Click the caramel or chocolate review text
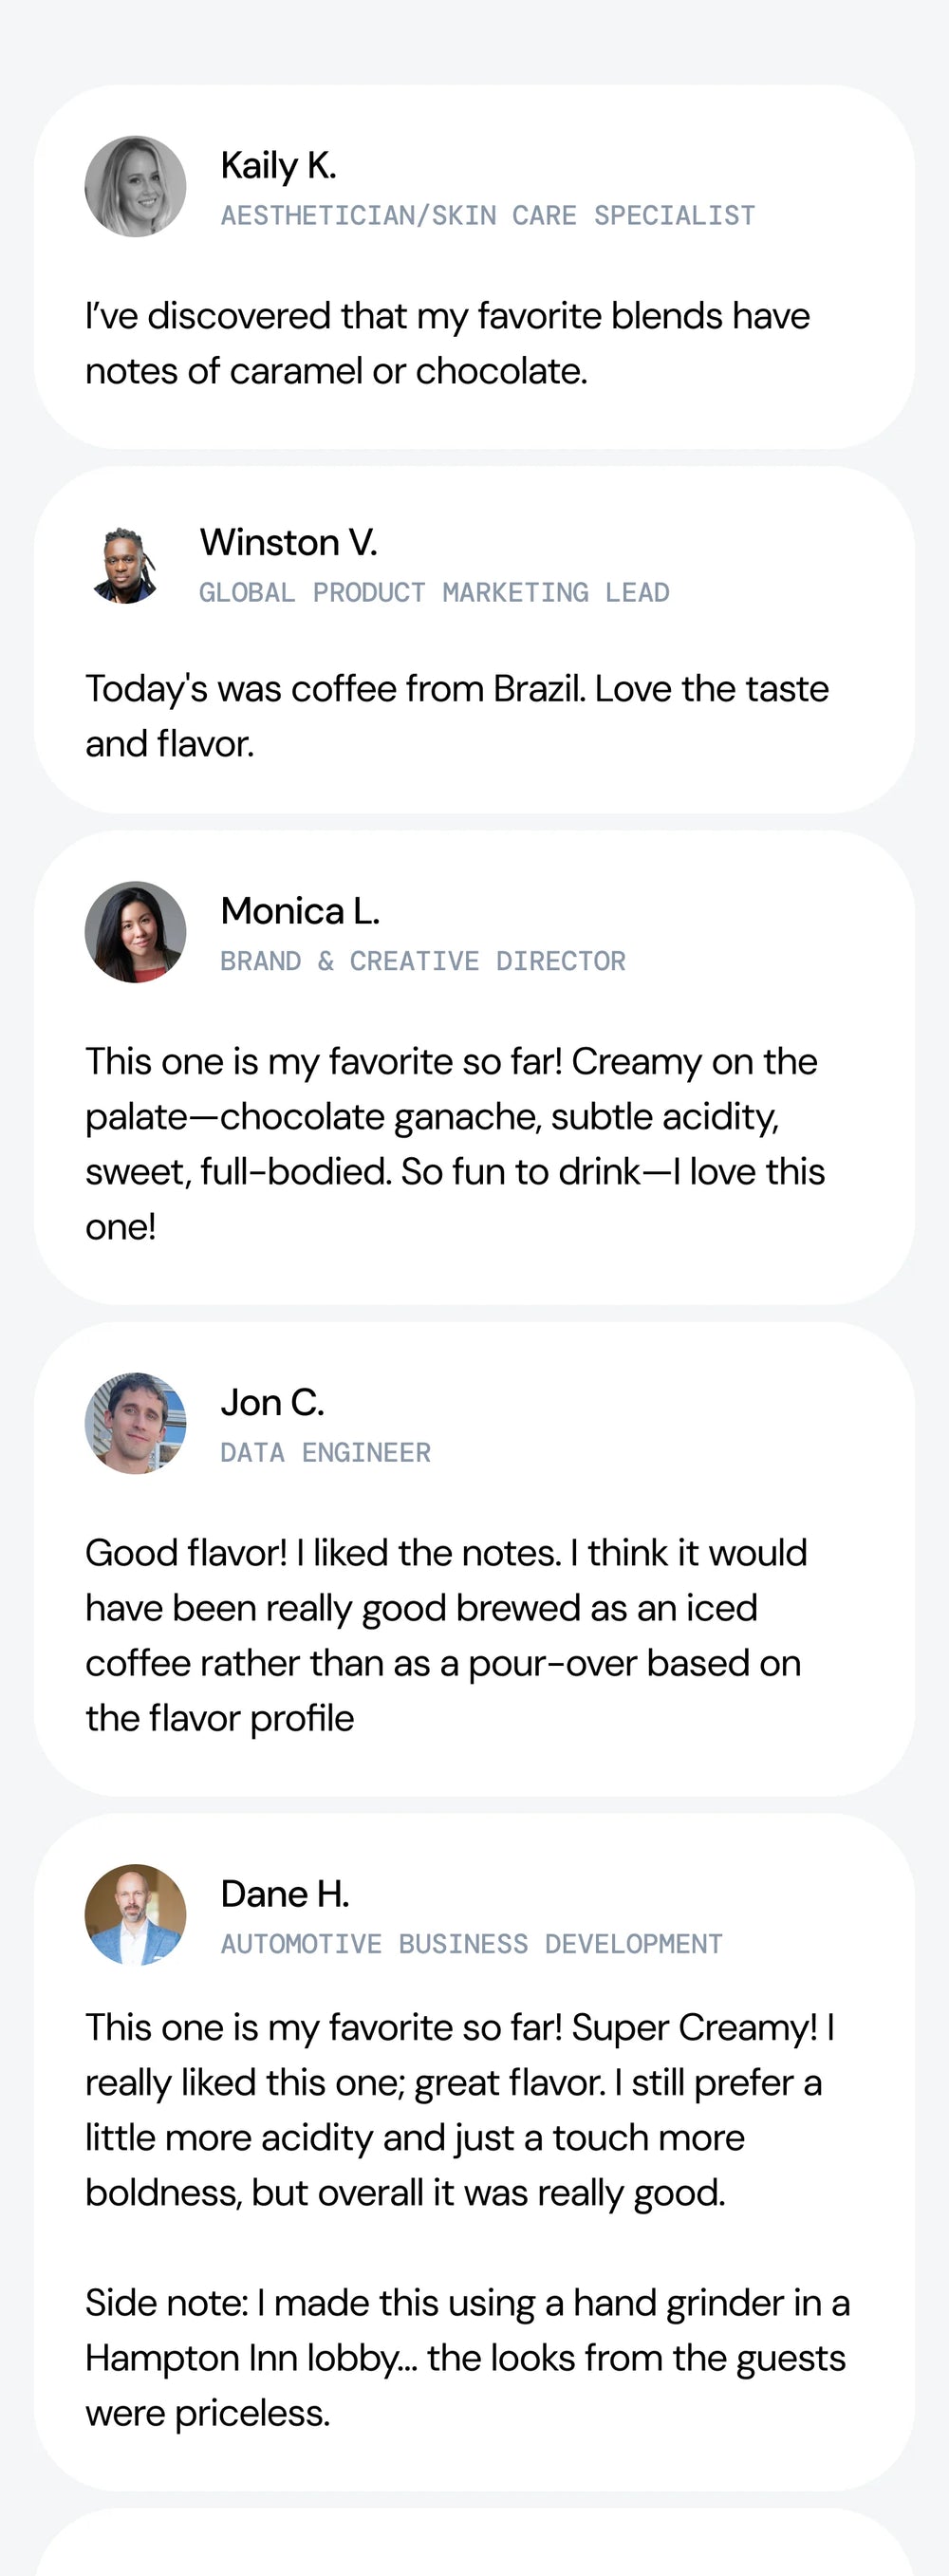949x2576 pixels. click(x=447, y=343)
